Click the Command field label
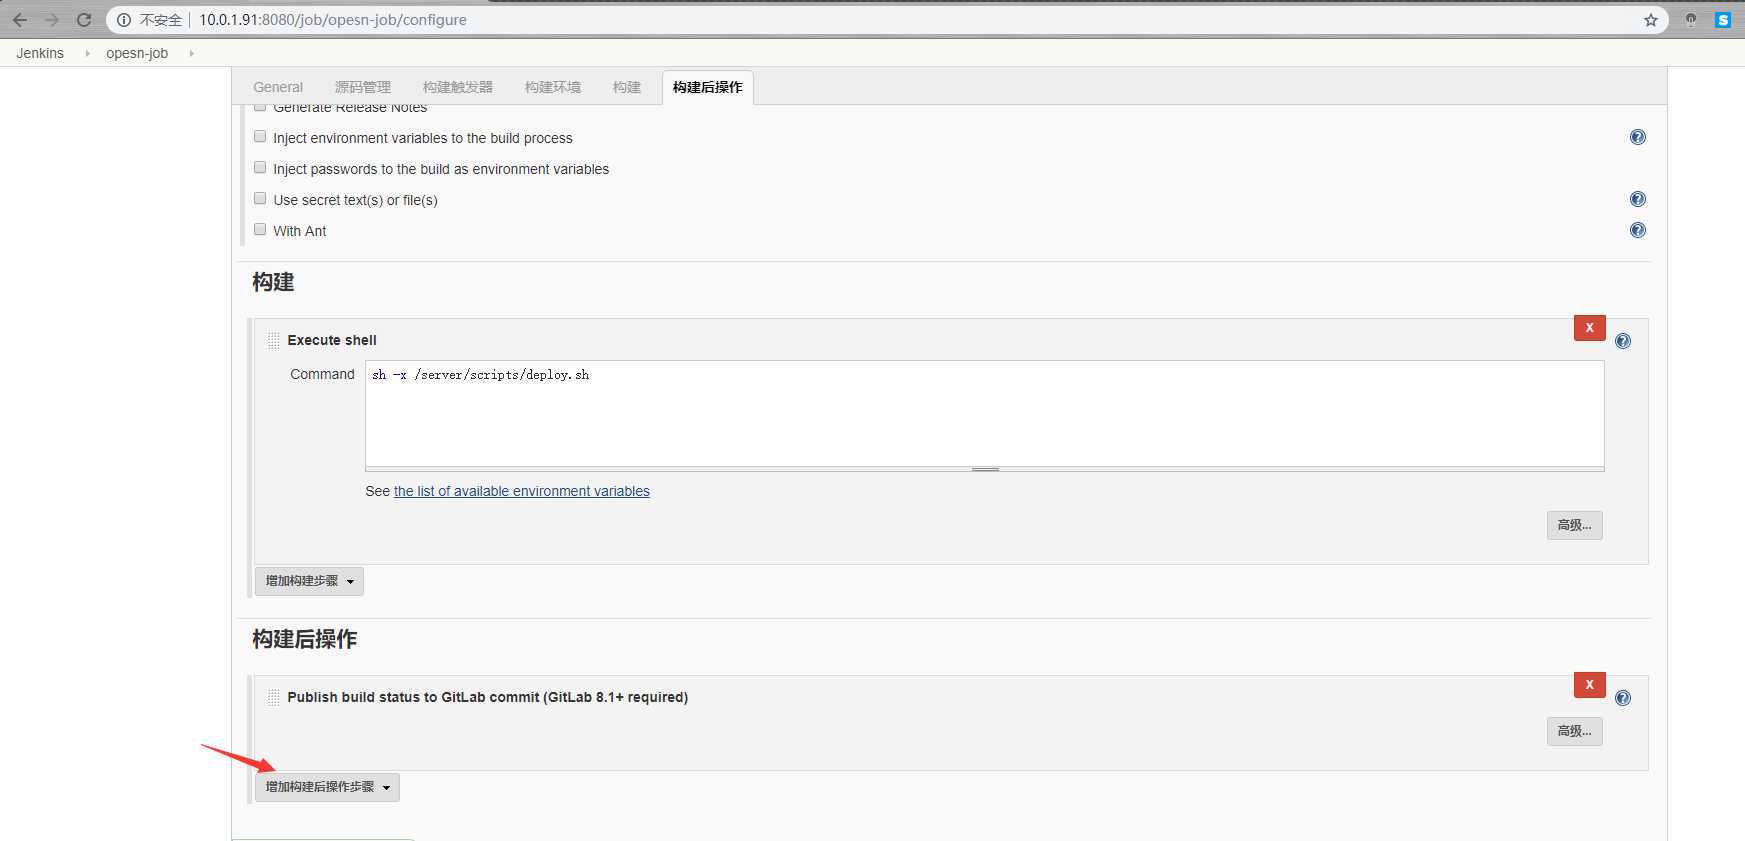The image size is (1745, 841). [x=322, y=374]
